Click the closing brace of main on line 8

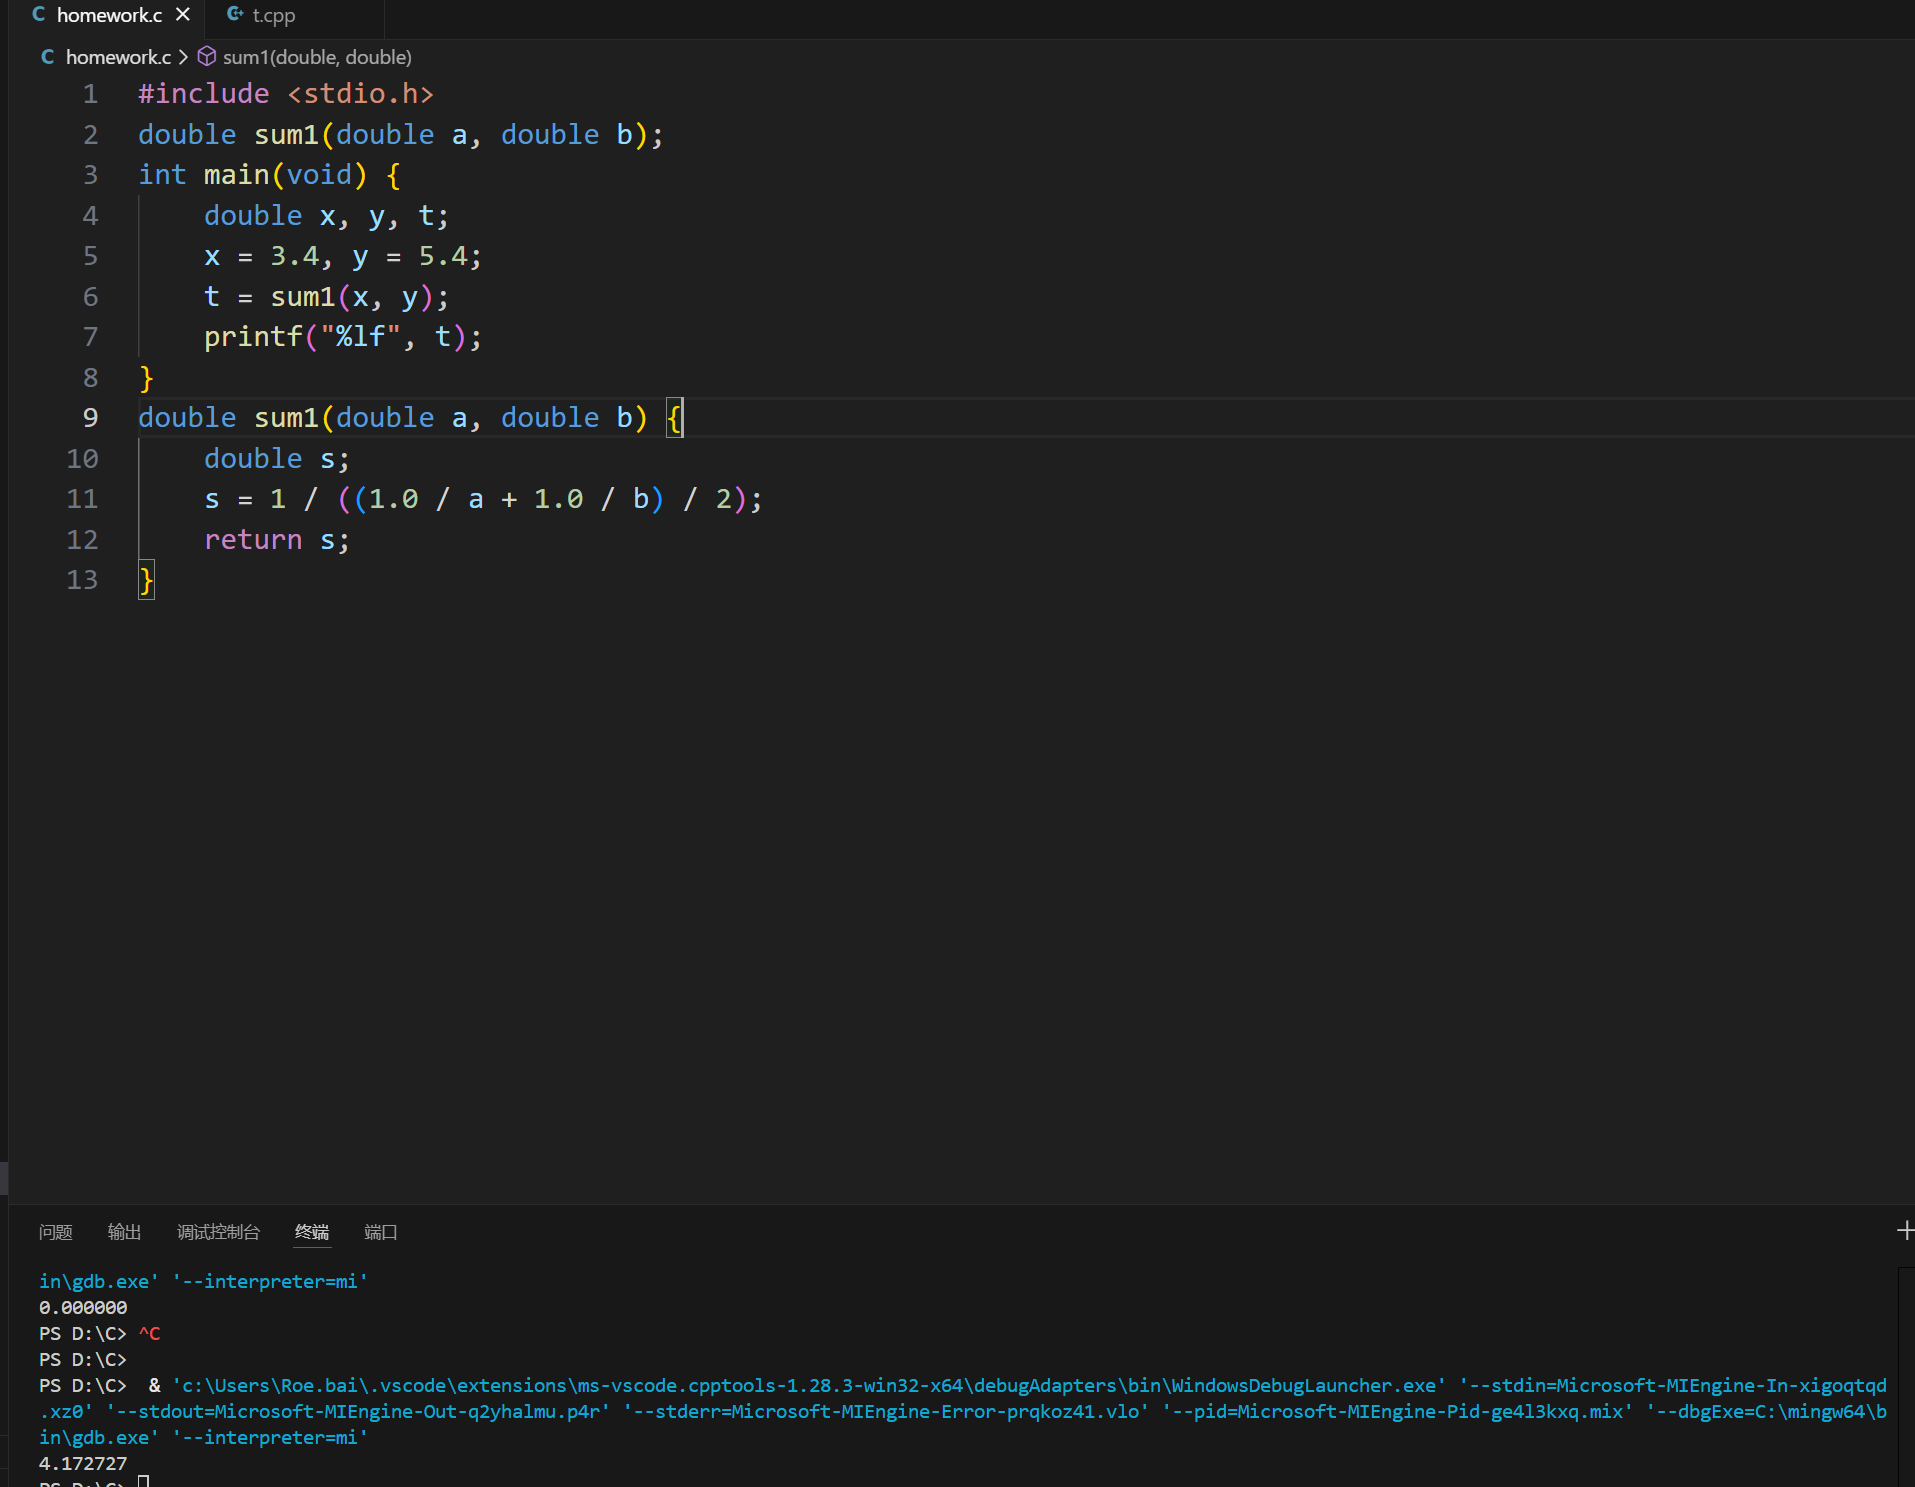pos(147,378)
